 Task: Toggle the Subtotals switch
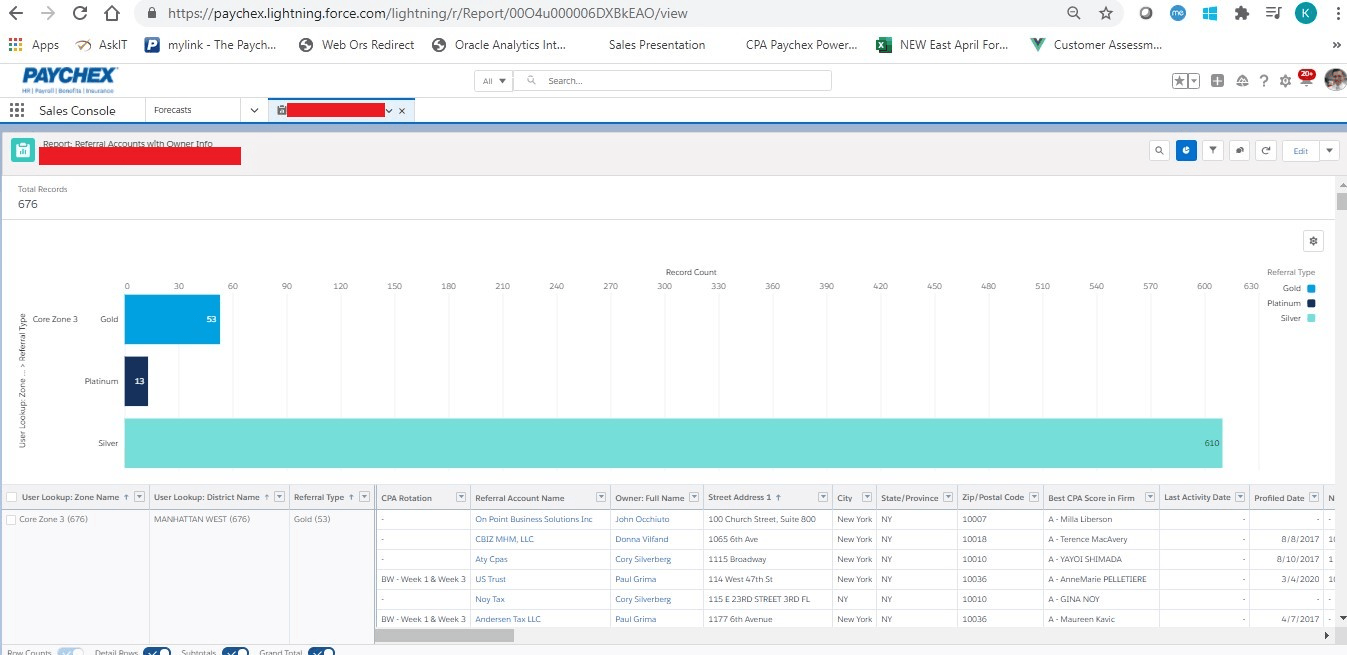coord(235,653)
